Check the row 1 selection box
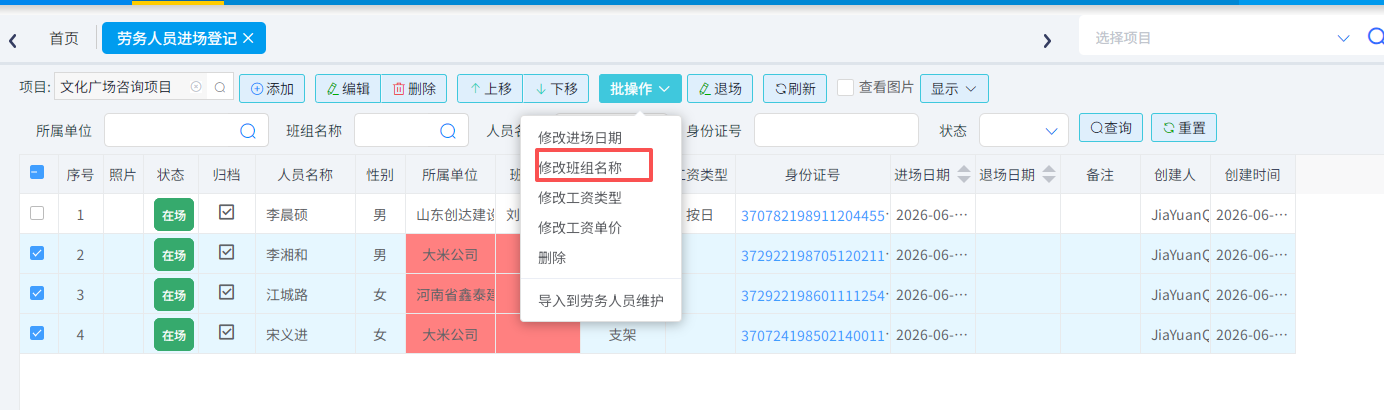The image size is (1384, 410). click(x=37, y=213)
